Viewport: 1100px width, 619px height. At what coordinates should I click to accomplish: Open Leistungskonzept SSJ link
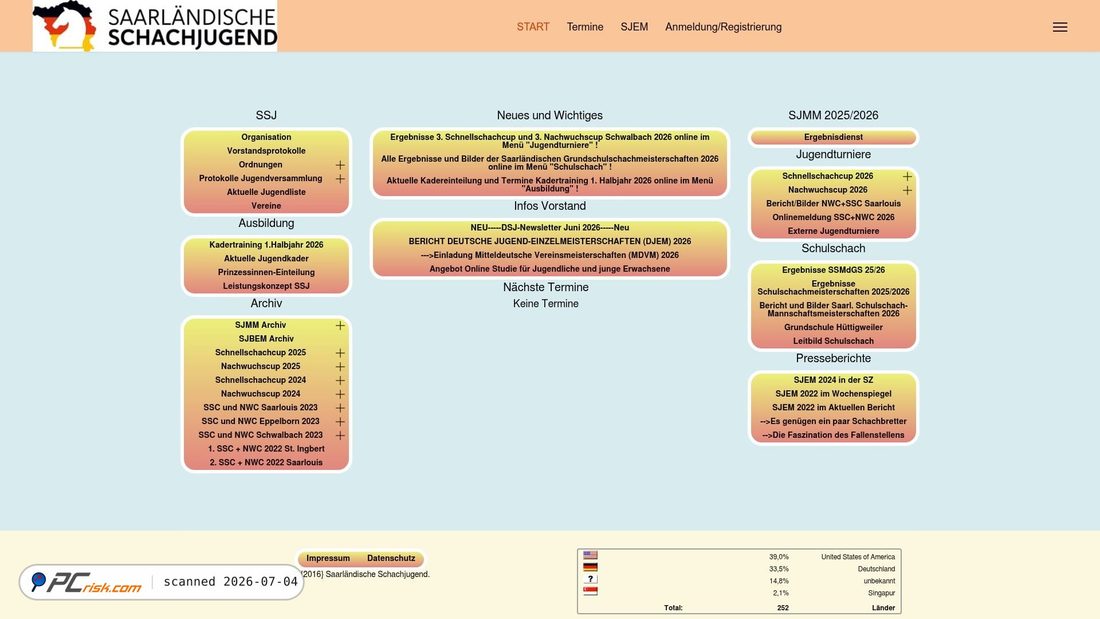266,286
